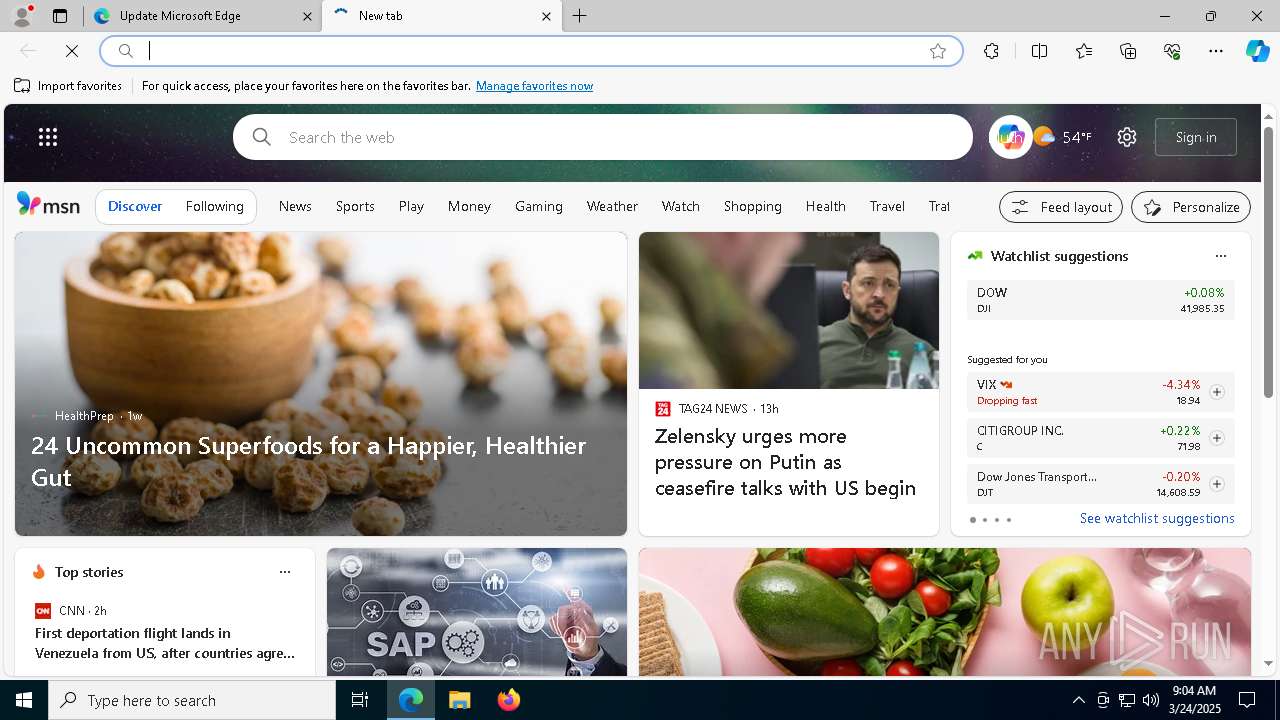Open the Favorites list icon
Screen dimensions: 1280x720
pyautogui.click(x=1084, y=51)
